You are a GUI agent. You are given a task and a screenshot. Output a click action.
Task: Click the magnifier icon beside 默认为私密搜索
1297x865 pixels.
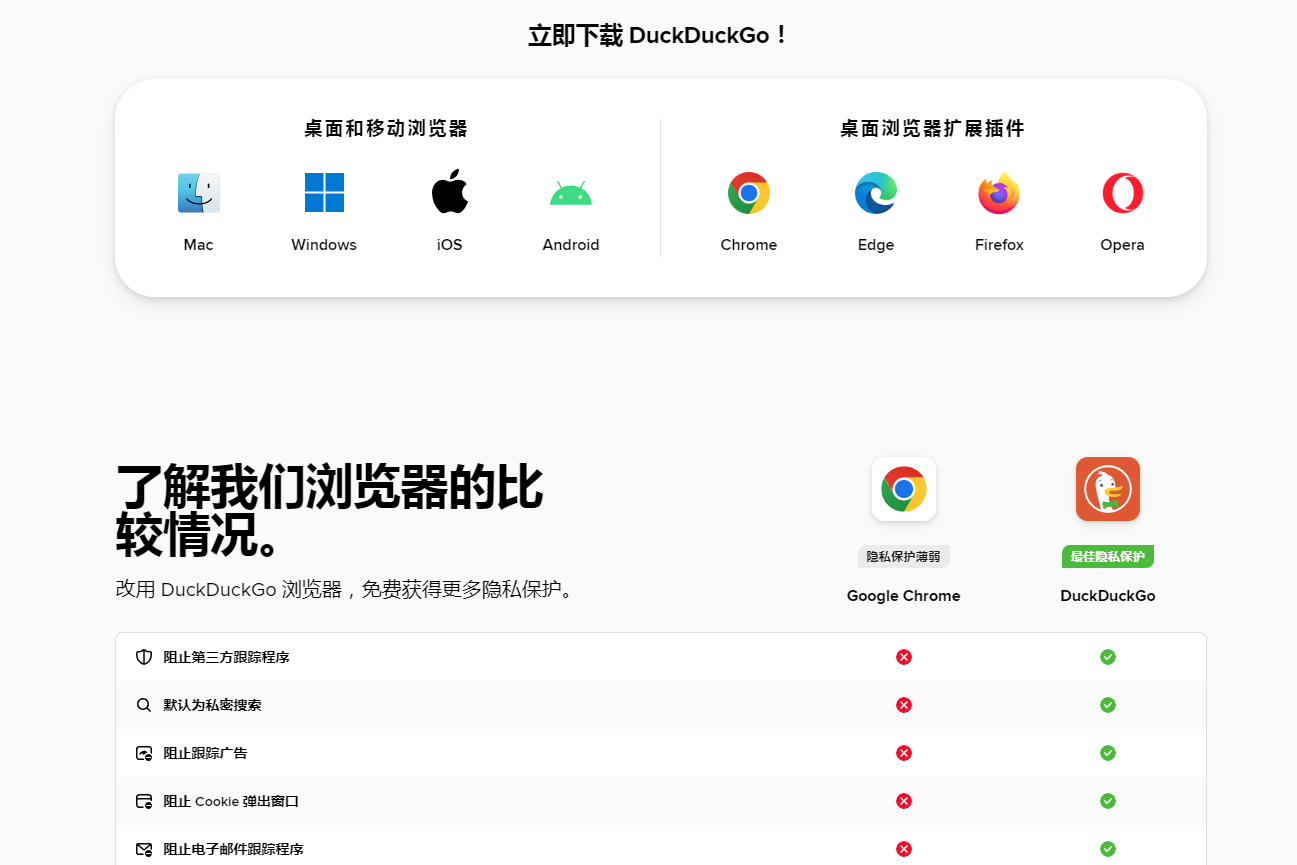(144, 705)
